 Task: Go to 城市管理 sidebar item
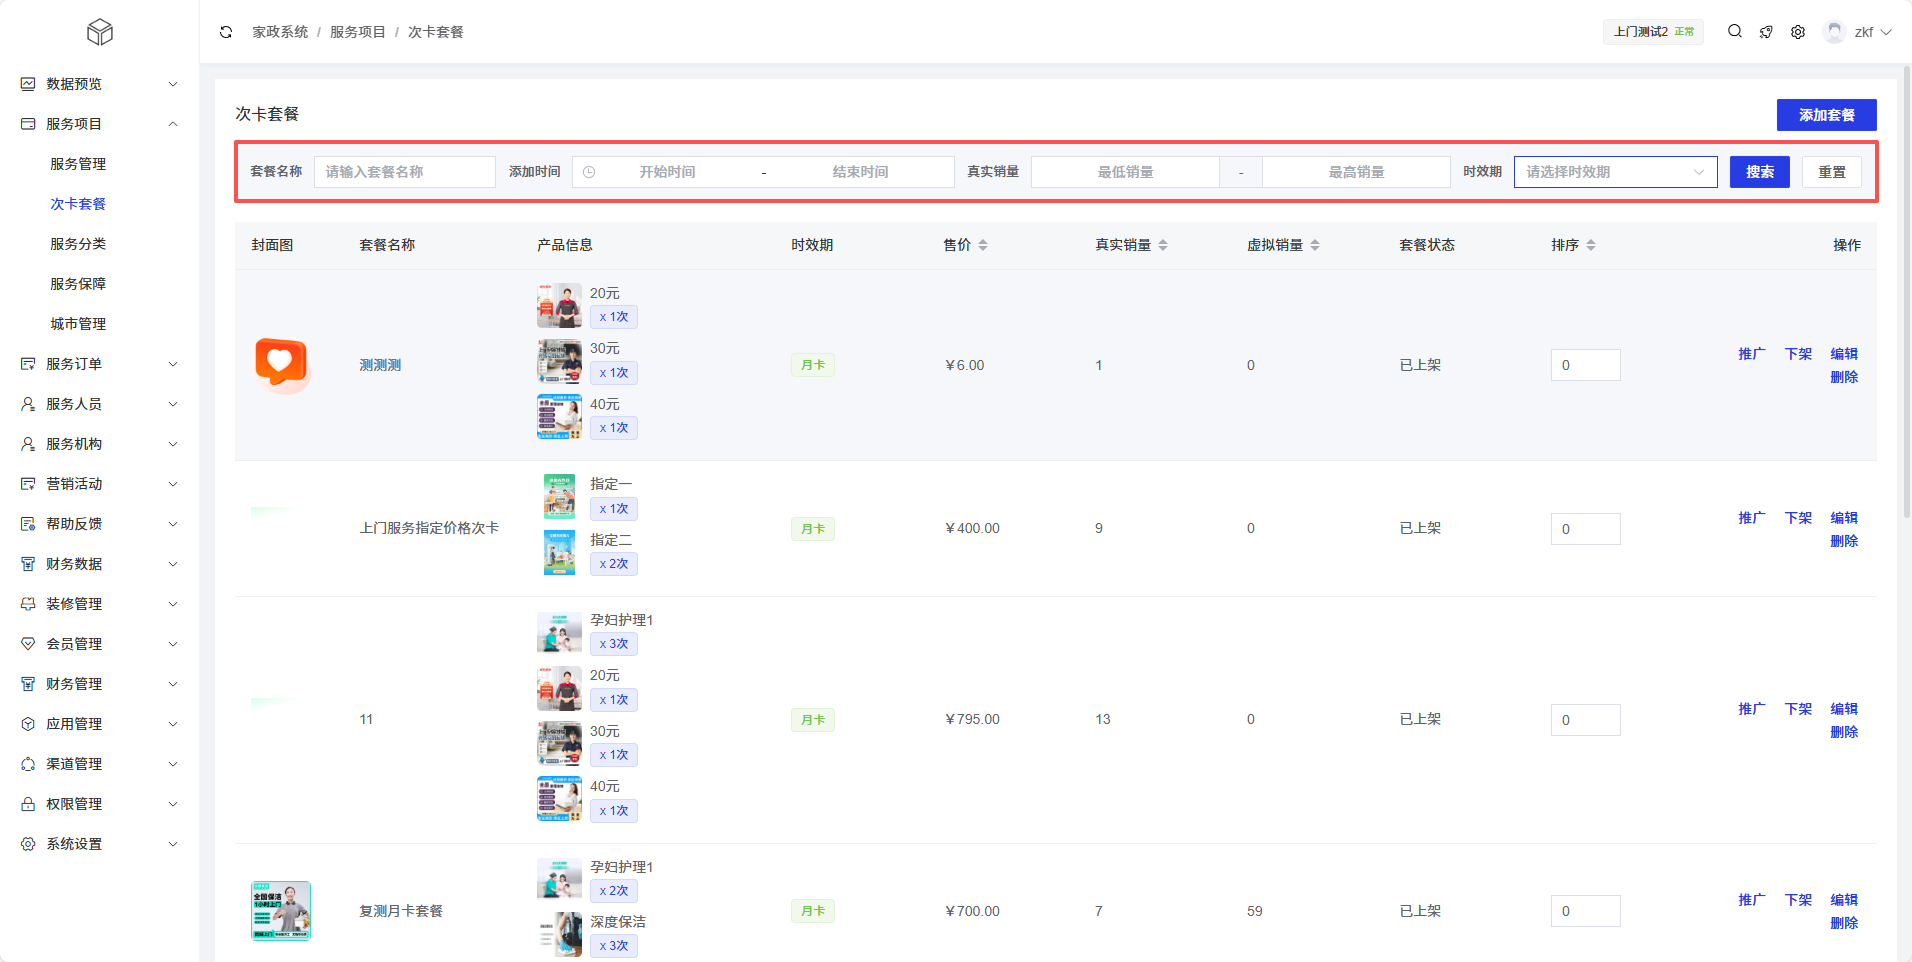[78, 324]
